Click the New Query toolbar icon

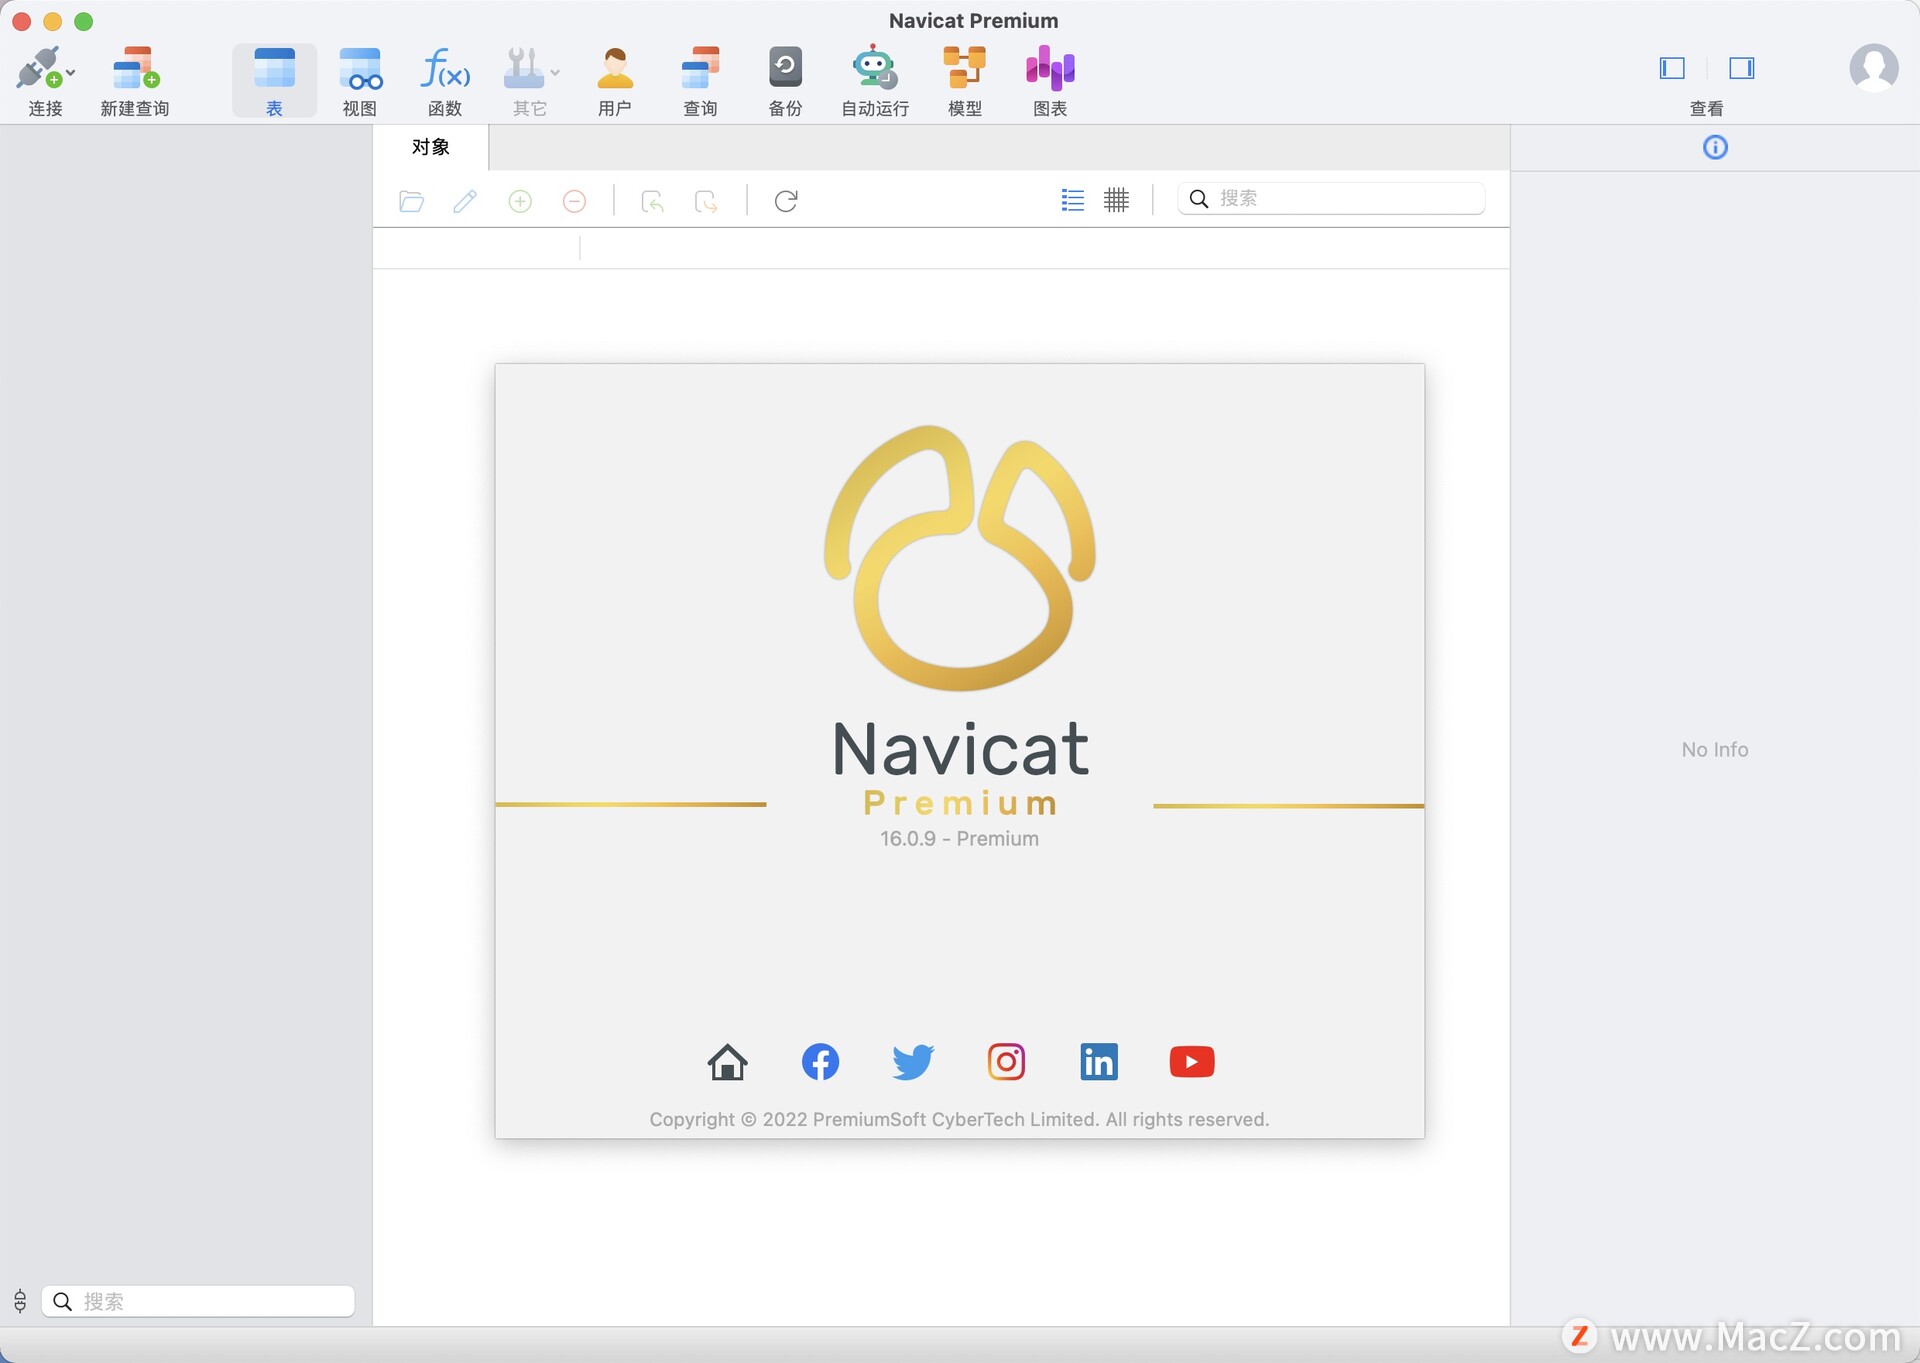[135, 68]
